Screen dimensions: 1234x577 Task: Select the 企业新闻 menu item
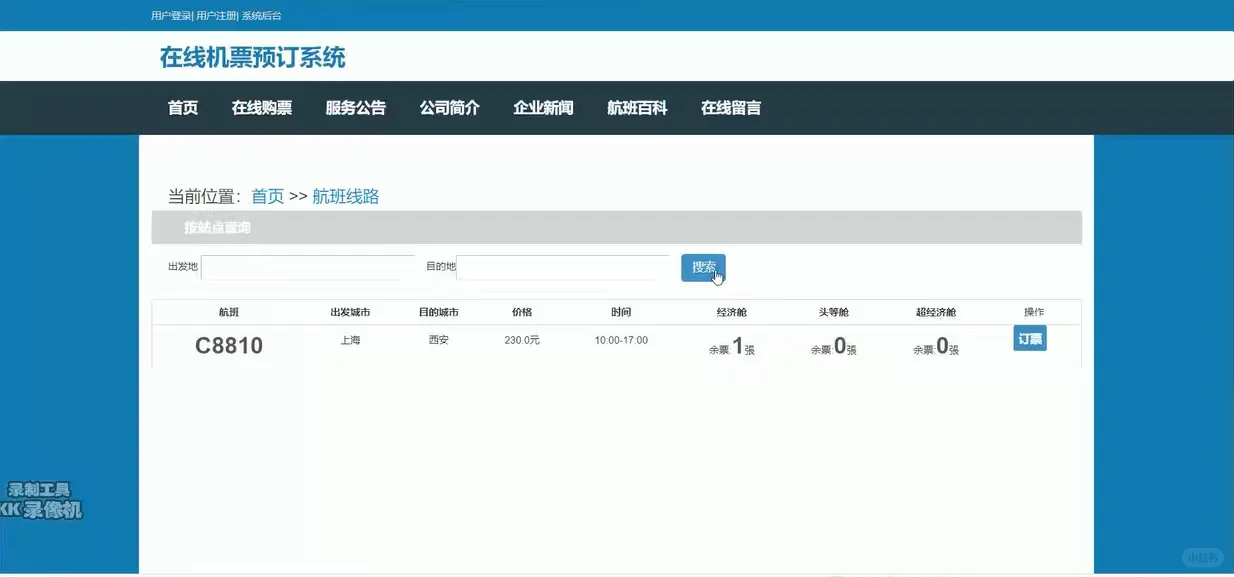point(543,107)
